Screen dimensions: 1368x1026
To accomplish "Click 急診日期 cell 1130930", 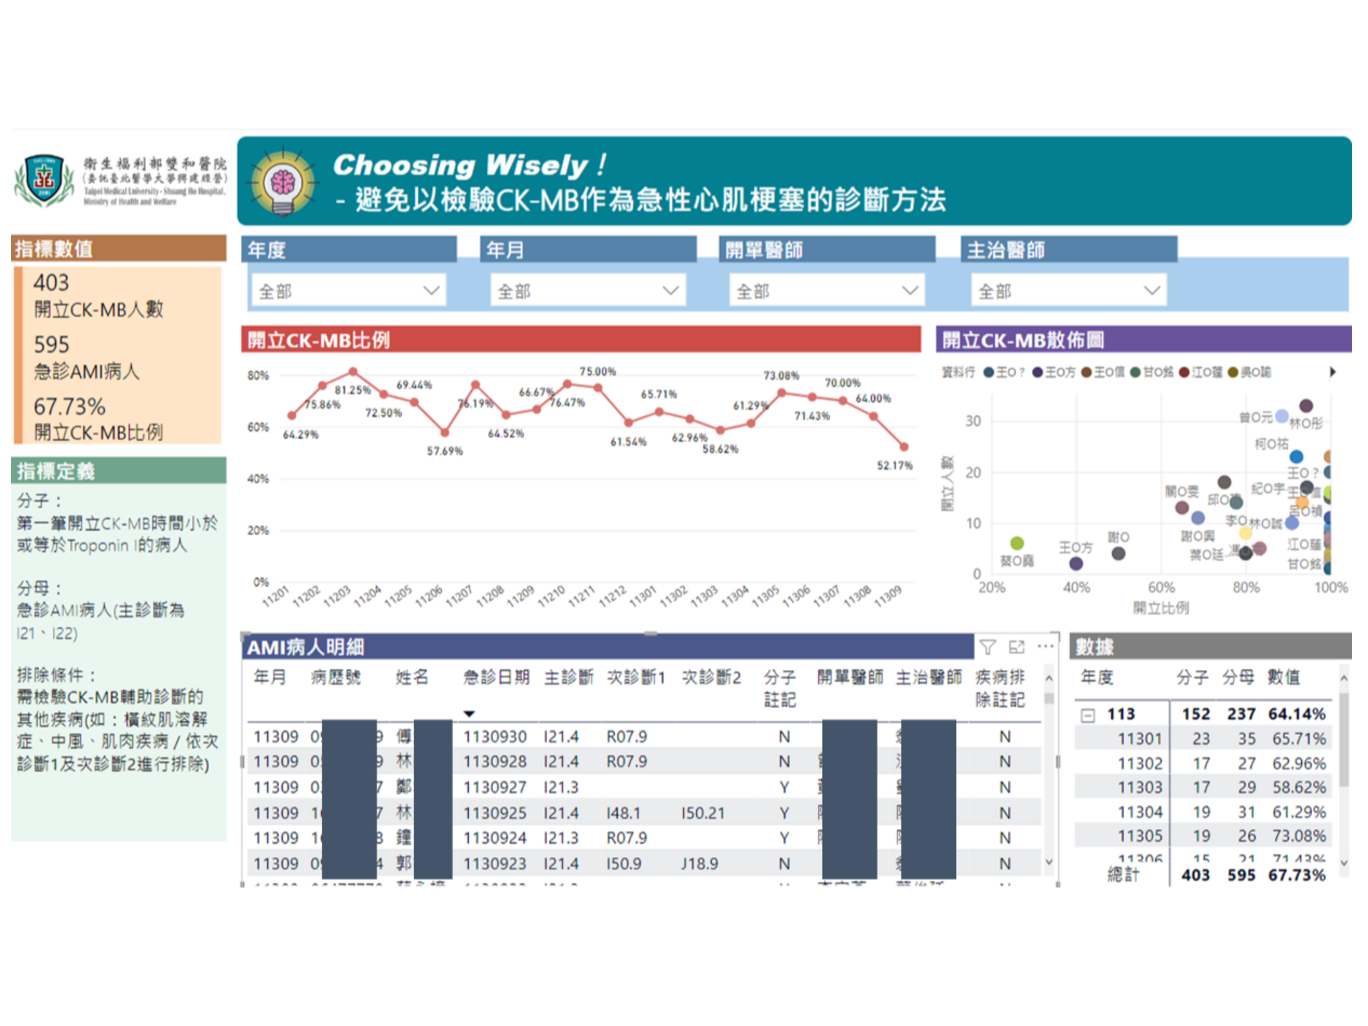I will pyautogui.click(x=495, y=737).
